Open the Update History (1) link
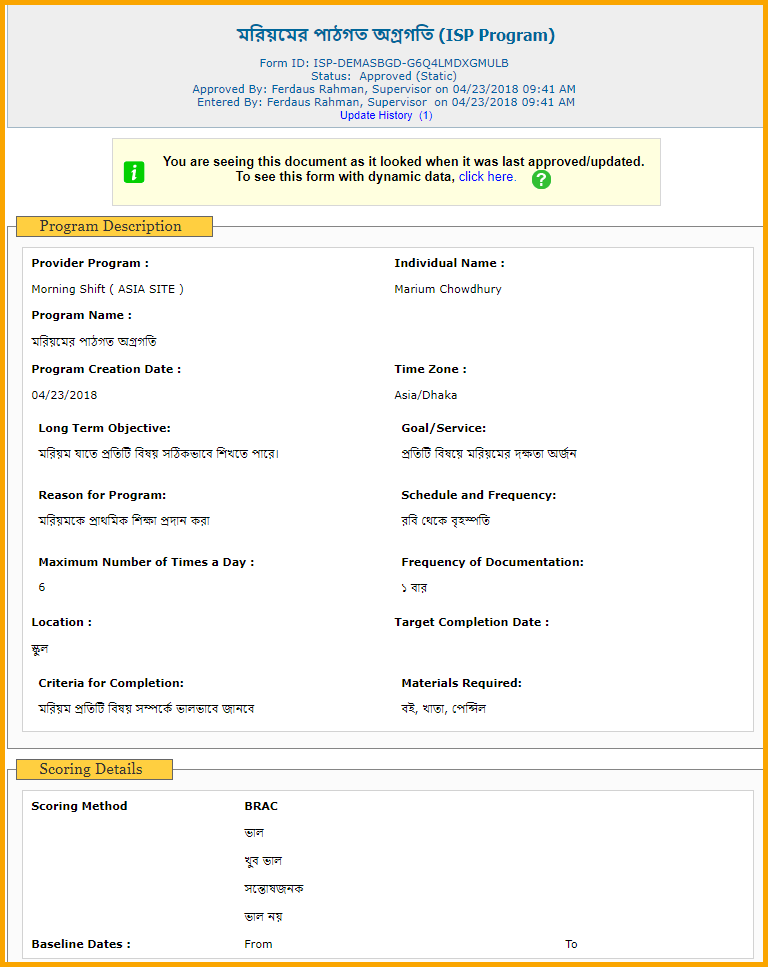768x967 pixels. click(x=386, y=115)
